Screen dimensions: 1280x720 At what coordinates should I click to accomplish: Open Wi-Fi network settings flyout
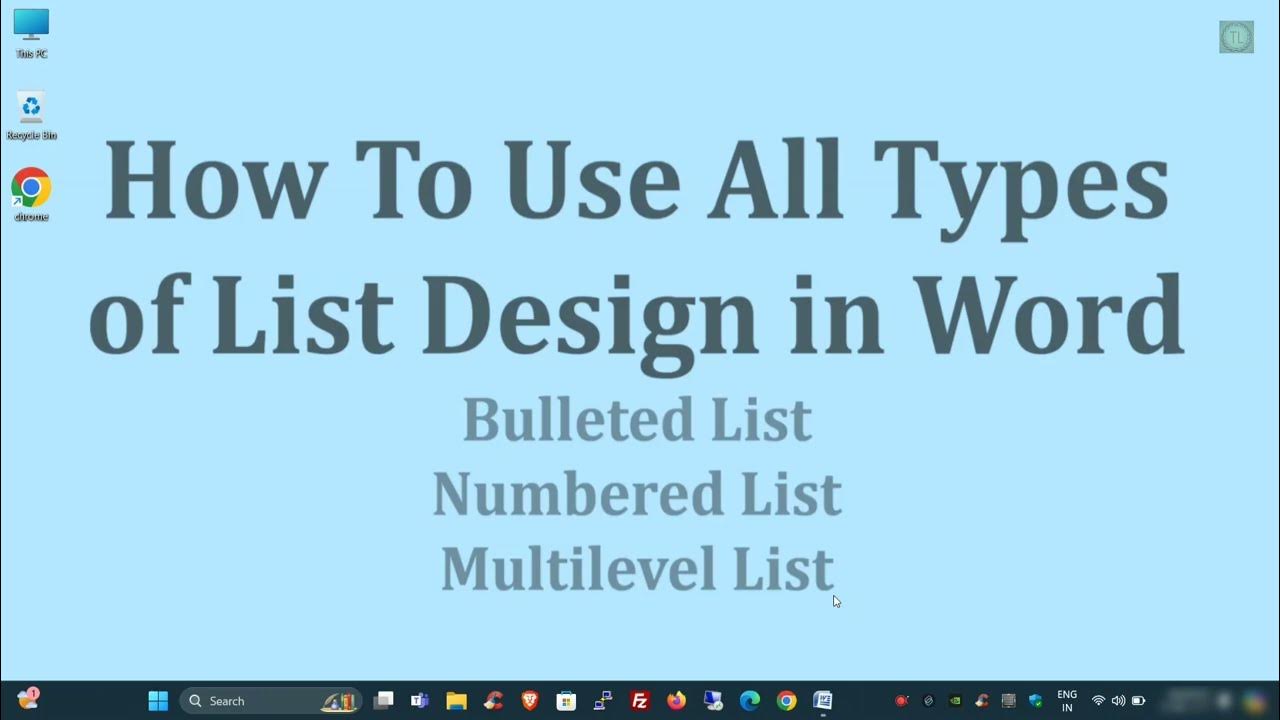tap(1098, 701)
